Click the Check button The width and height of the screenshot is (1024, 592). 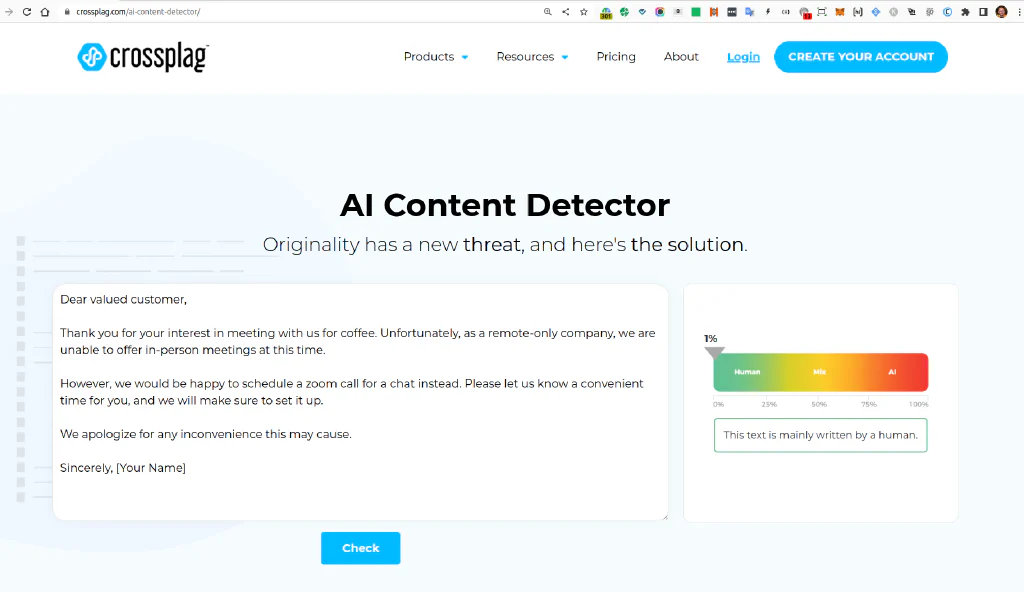[x=360, y=548]
